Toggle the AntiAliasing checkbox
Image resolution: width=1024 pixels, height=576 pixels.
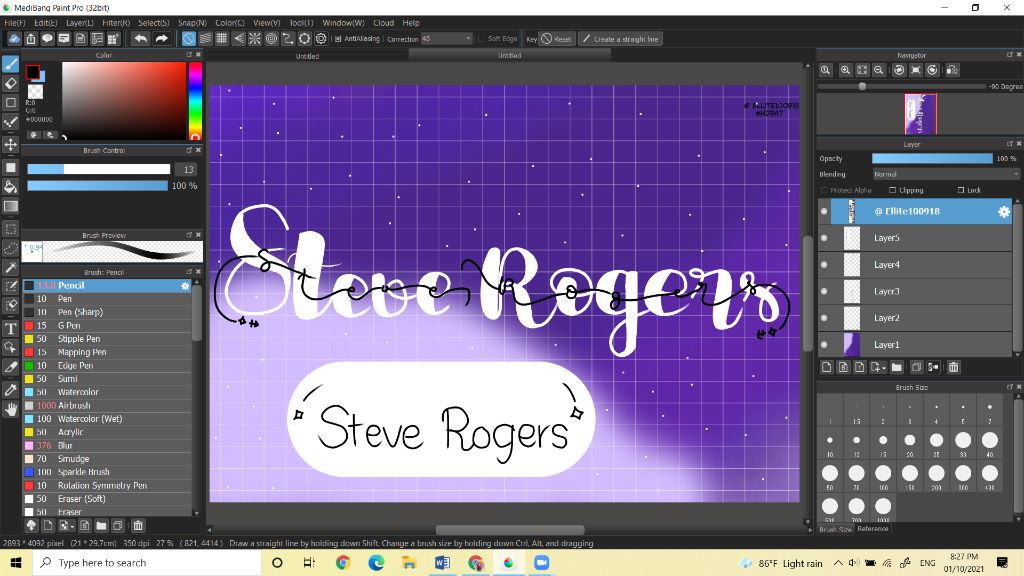coord(338,39)
